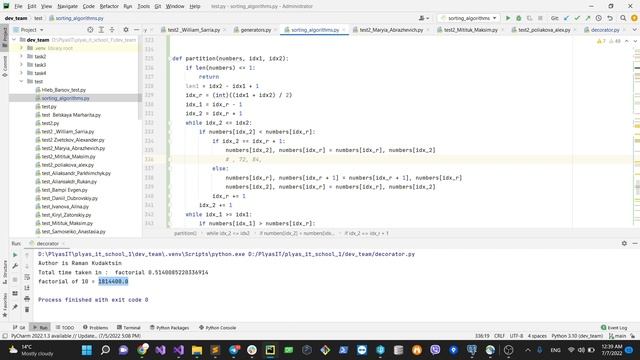Open the Refactor menu
640x360 pixels.
click(x=109, y=6)
